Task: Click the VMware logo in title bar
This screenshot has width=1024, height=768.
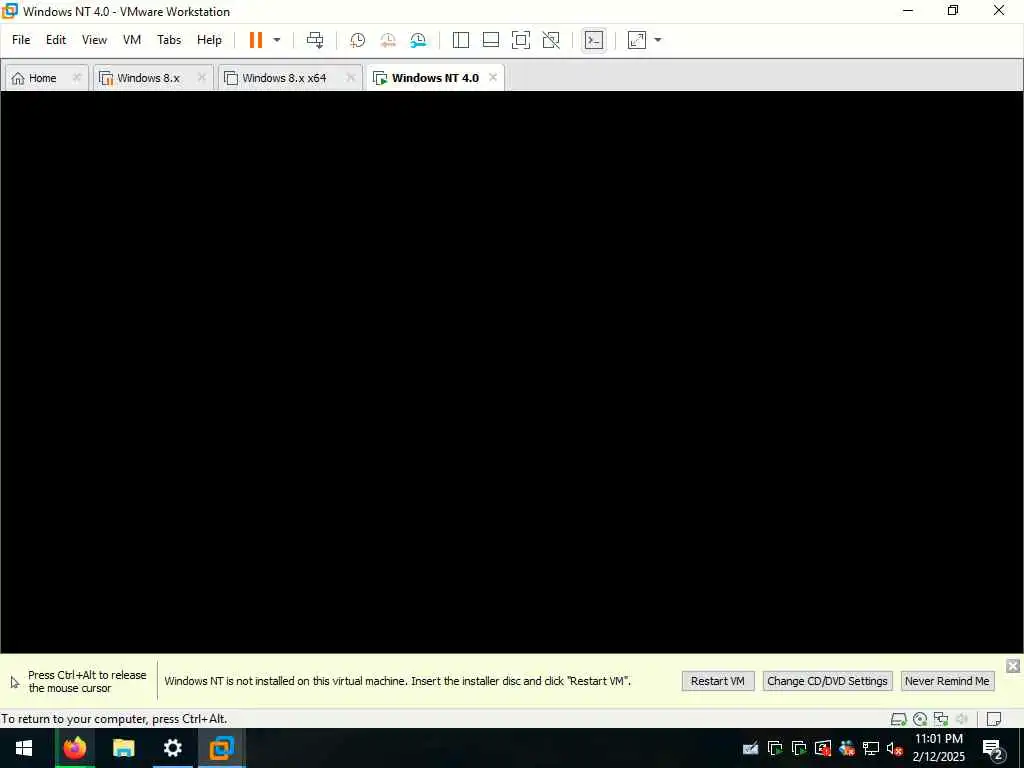Action: 10,10
